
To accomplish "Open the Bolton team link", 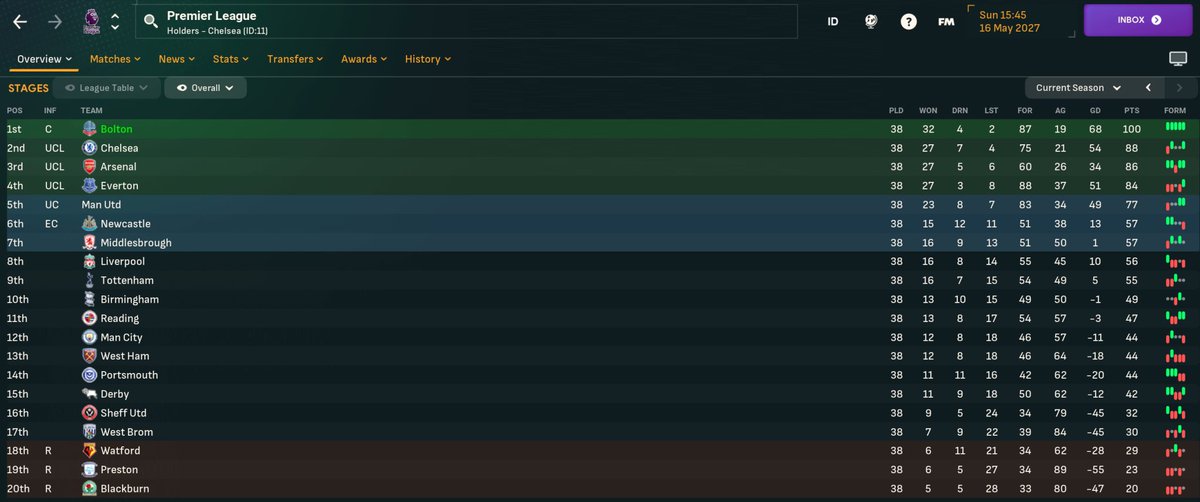I will coord(116,129).
